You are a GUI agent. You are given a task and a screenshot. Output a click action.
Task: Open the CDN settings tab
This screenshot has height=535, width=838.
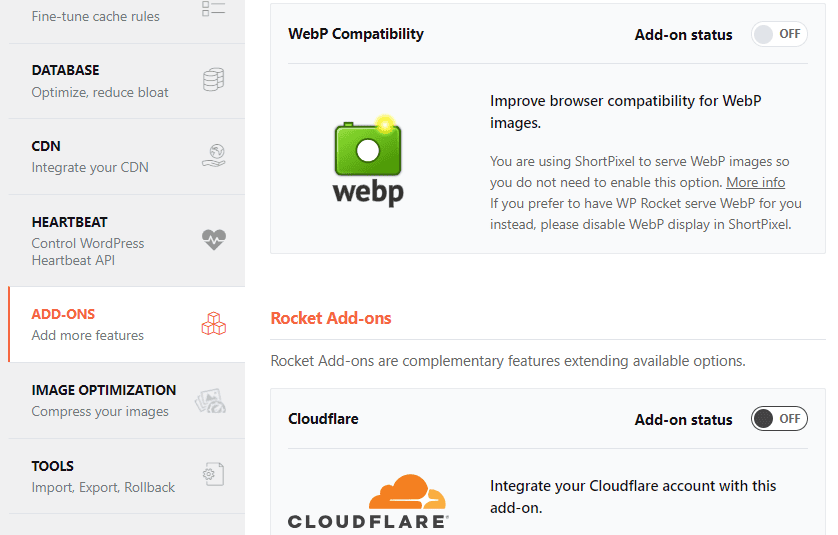click(127, 157)
